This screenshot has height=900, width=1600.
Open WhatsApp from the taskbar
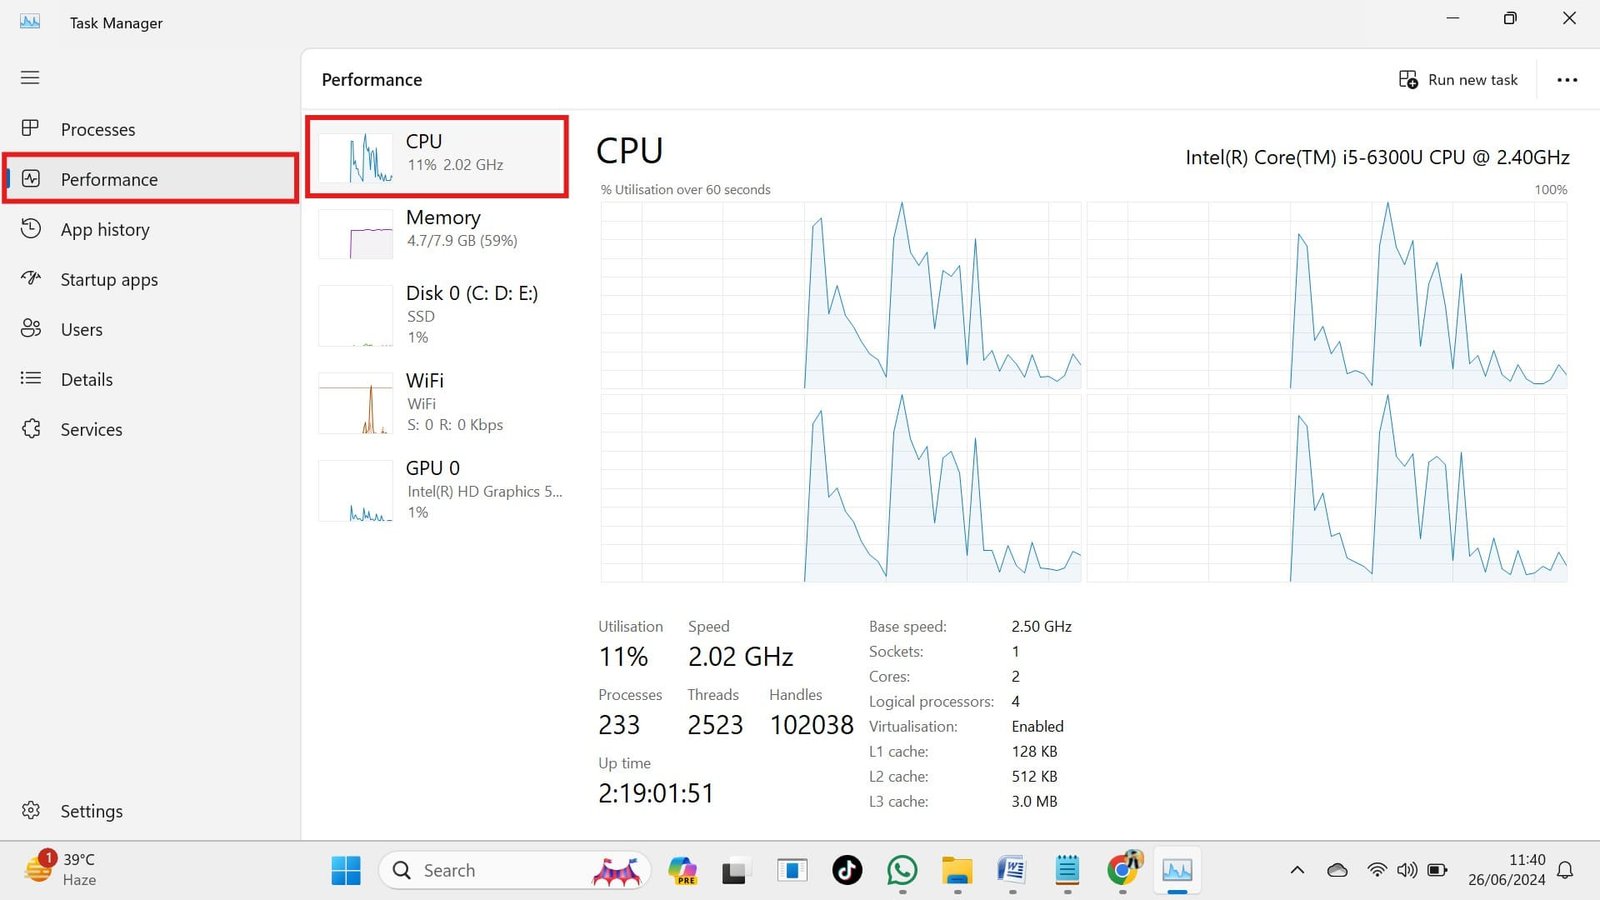902,870
